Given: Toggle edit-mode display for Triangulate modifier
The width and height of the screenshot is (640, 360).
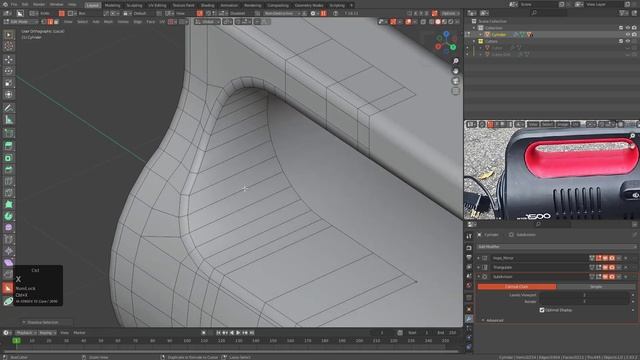Looking at the screenshot, I should tap(599, 267).
